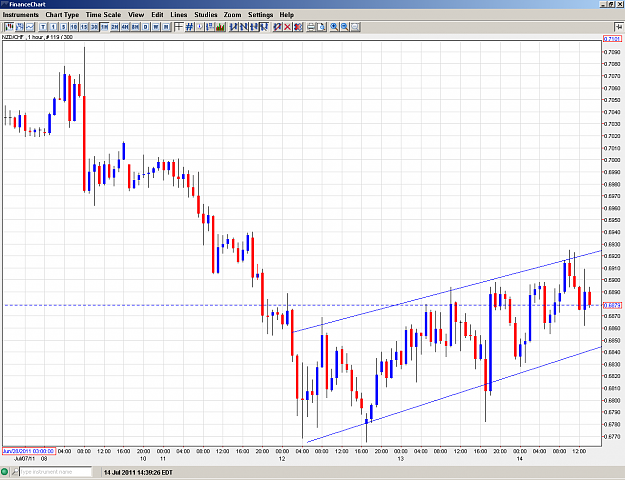This screenshot has height=480, width=625.
Task: Click the zoom in magnifier icon
Action: coord(334,27)
